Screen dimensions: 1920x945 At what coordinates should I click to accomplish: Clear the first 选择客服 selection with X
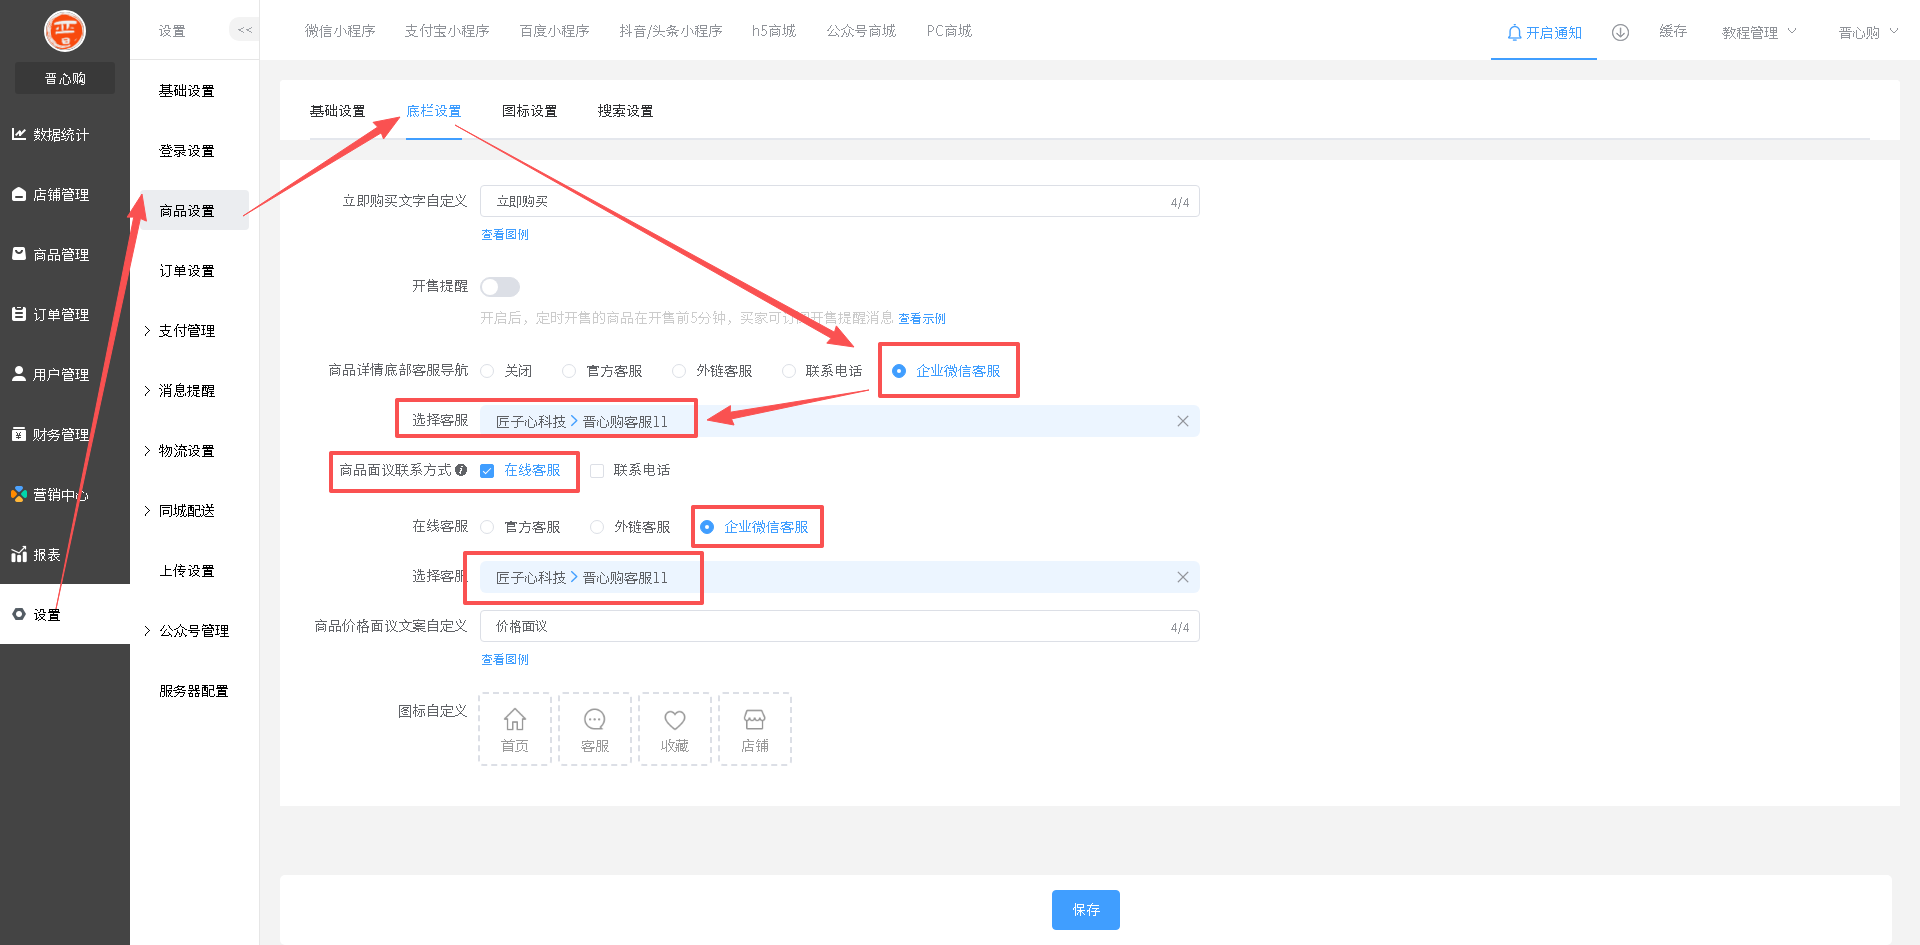pyautogui.click(x=1183, y=421)
